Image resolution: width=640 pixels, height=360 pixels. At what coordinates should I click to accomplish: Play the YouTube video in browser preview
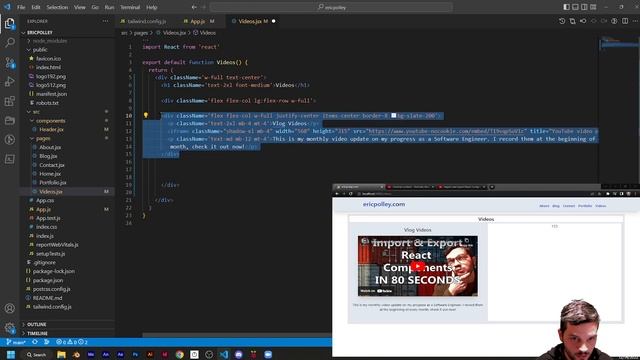[418, 267]
